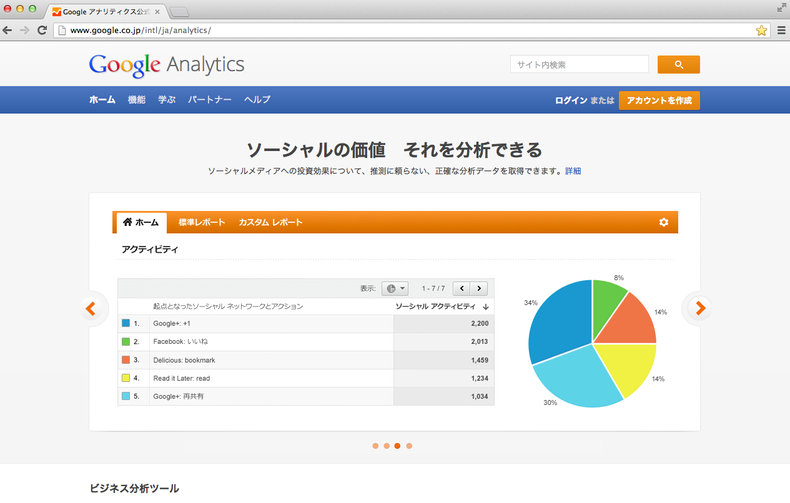790x503 pixels.
Task: Click the left carousel arrow
Action: tap(90, 308)
